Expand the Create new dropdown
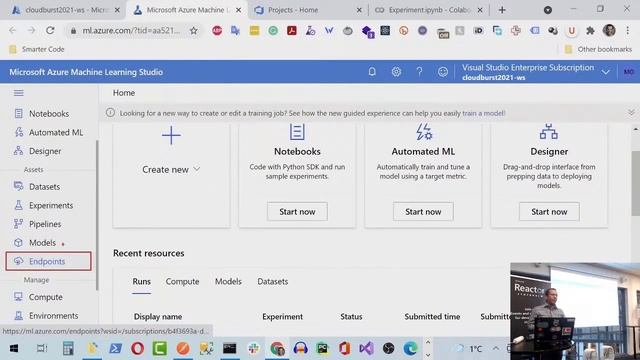The height and width of the screenshot is (360, 640). coord(197,169)
